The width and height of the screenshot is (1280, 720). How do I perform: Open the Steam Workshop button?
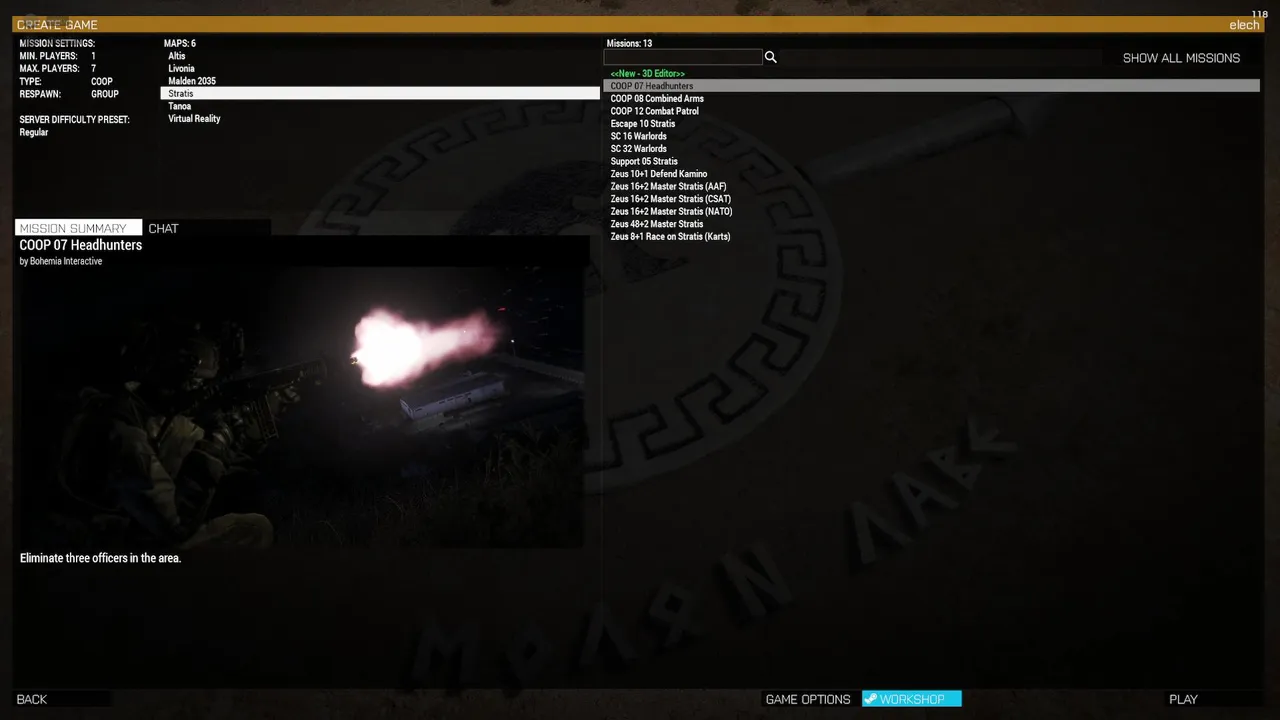click(x=912, y=699)
